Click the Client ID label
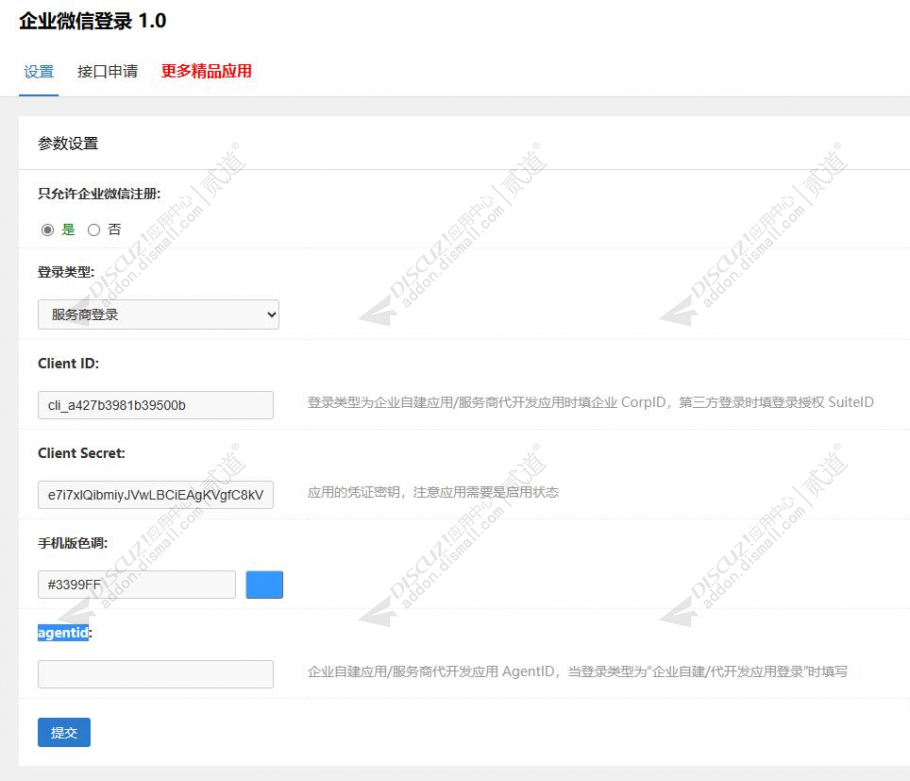 click(x=68, y=363)
